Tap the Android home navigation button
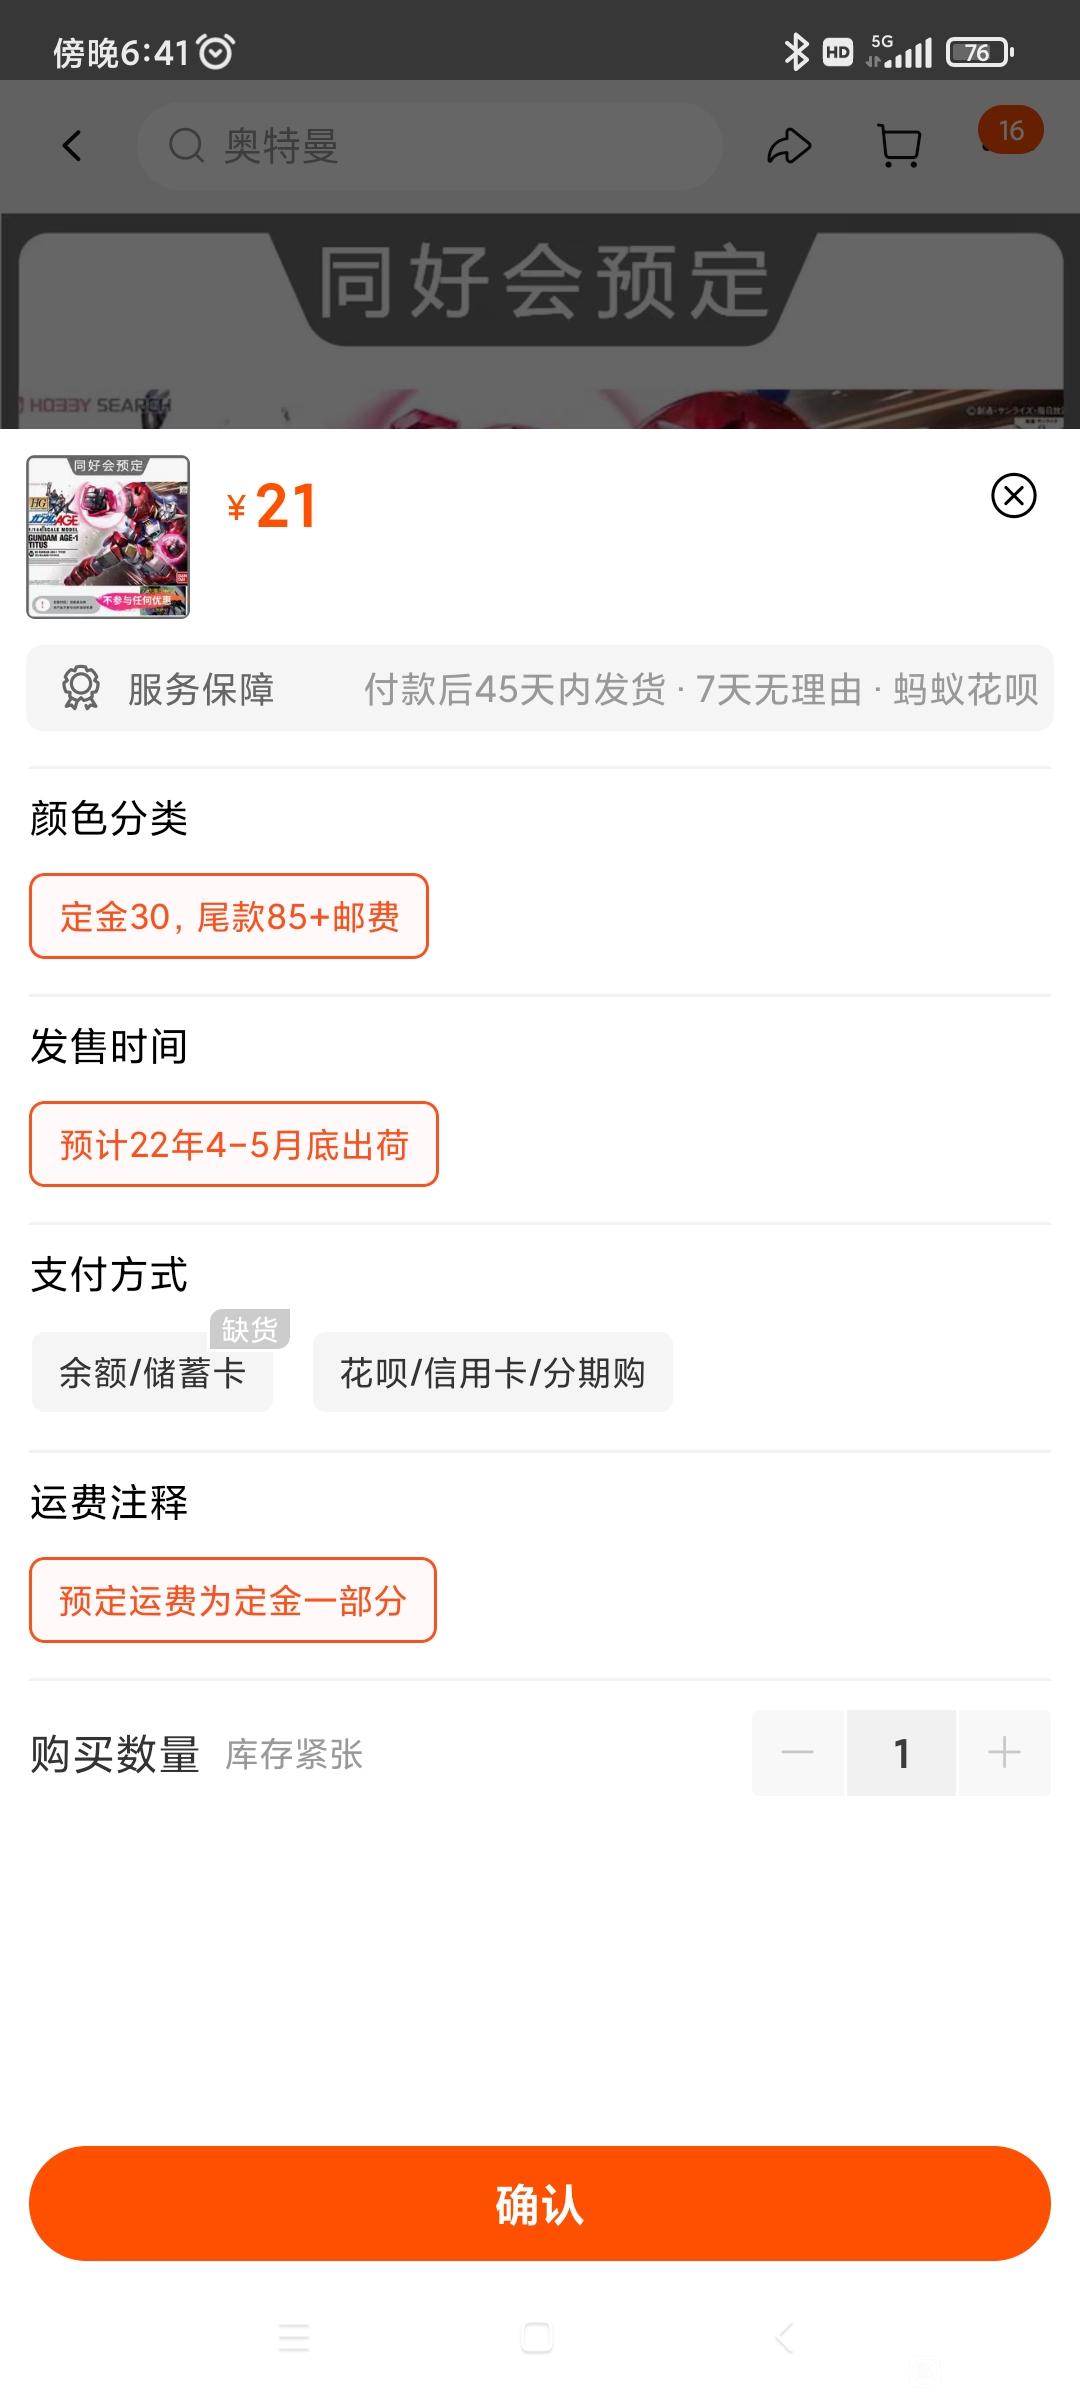 (x=537, y=2338)
